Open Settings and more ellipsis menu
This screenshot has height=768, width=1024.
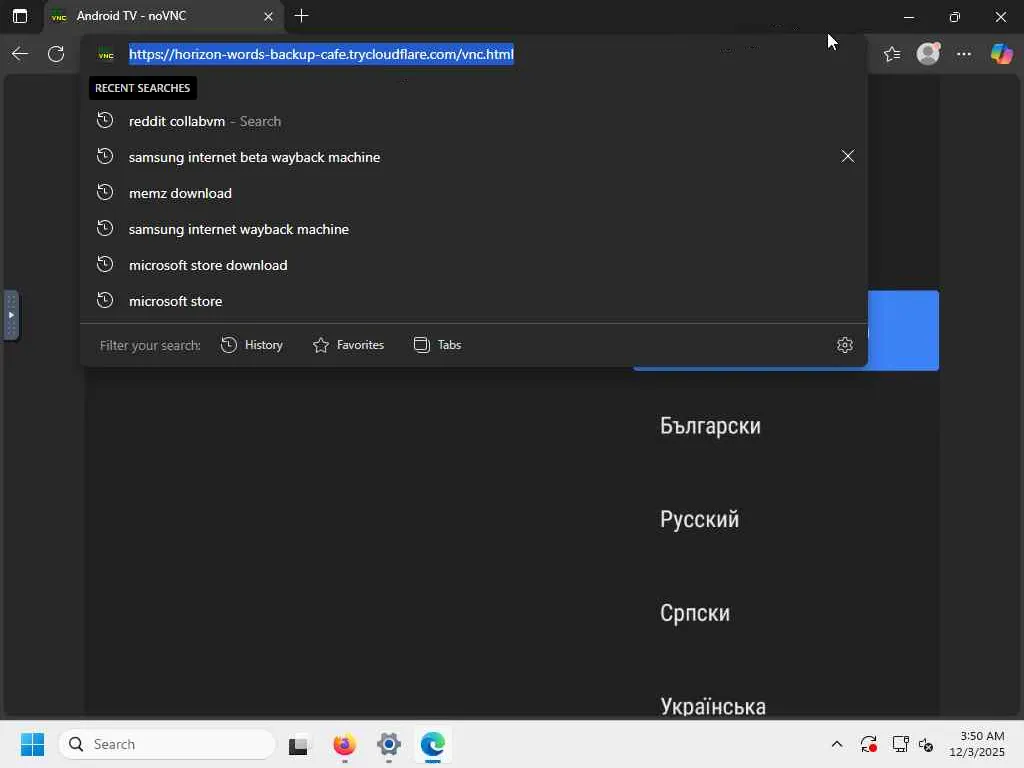coord(964,54)
